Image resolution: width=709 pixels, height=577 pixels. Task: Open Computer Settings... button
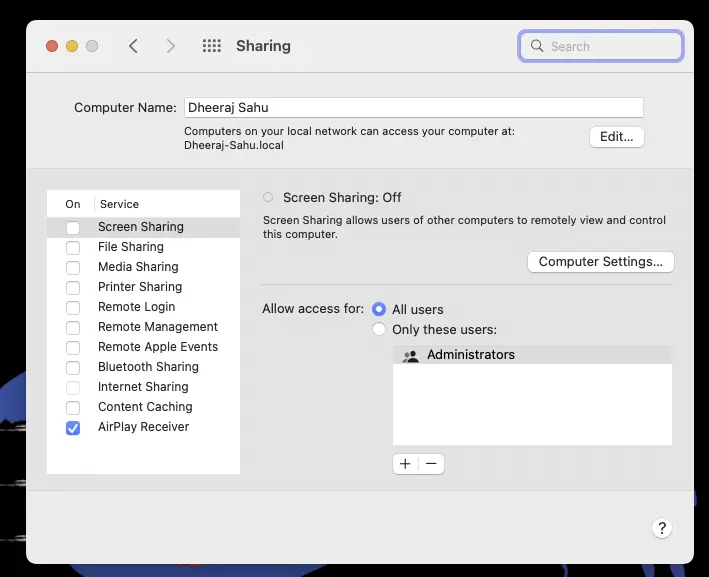(x=600, y=262)
